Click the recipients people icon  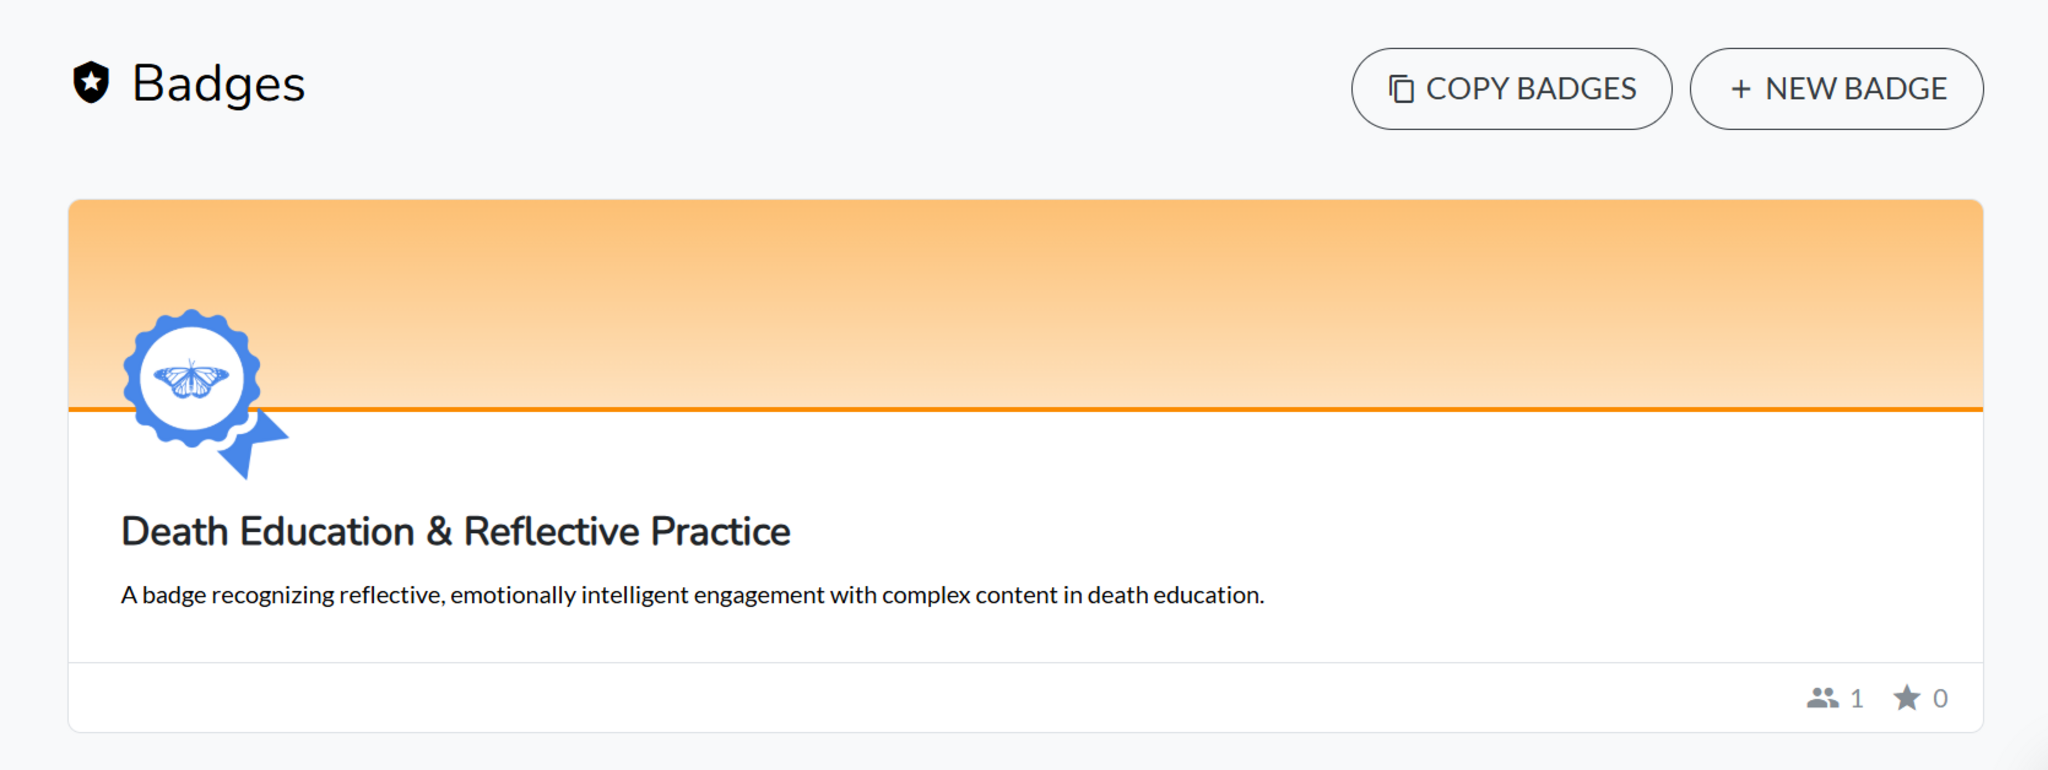tap(1822, 698)
